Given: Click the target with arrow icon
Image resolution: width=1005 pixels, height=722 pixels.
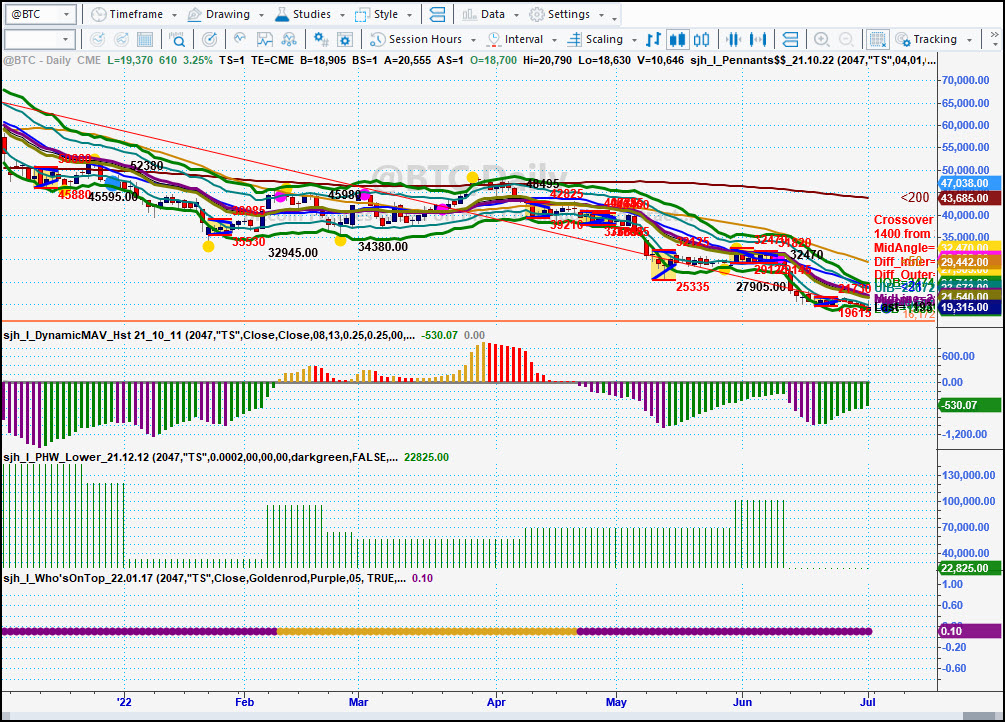Looking at the screenshot, I should [x=209, y=40].
